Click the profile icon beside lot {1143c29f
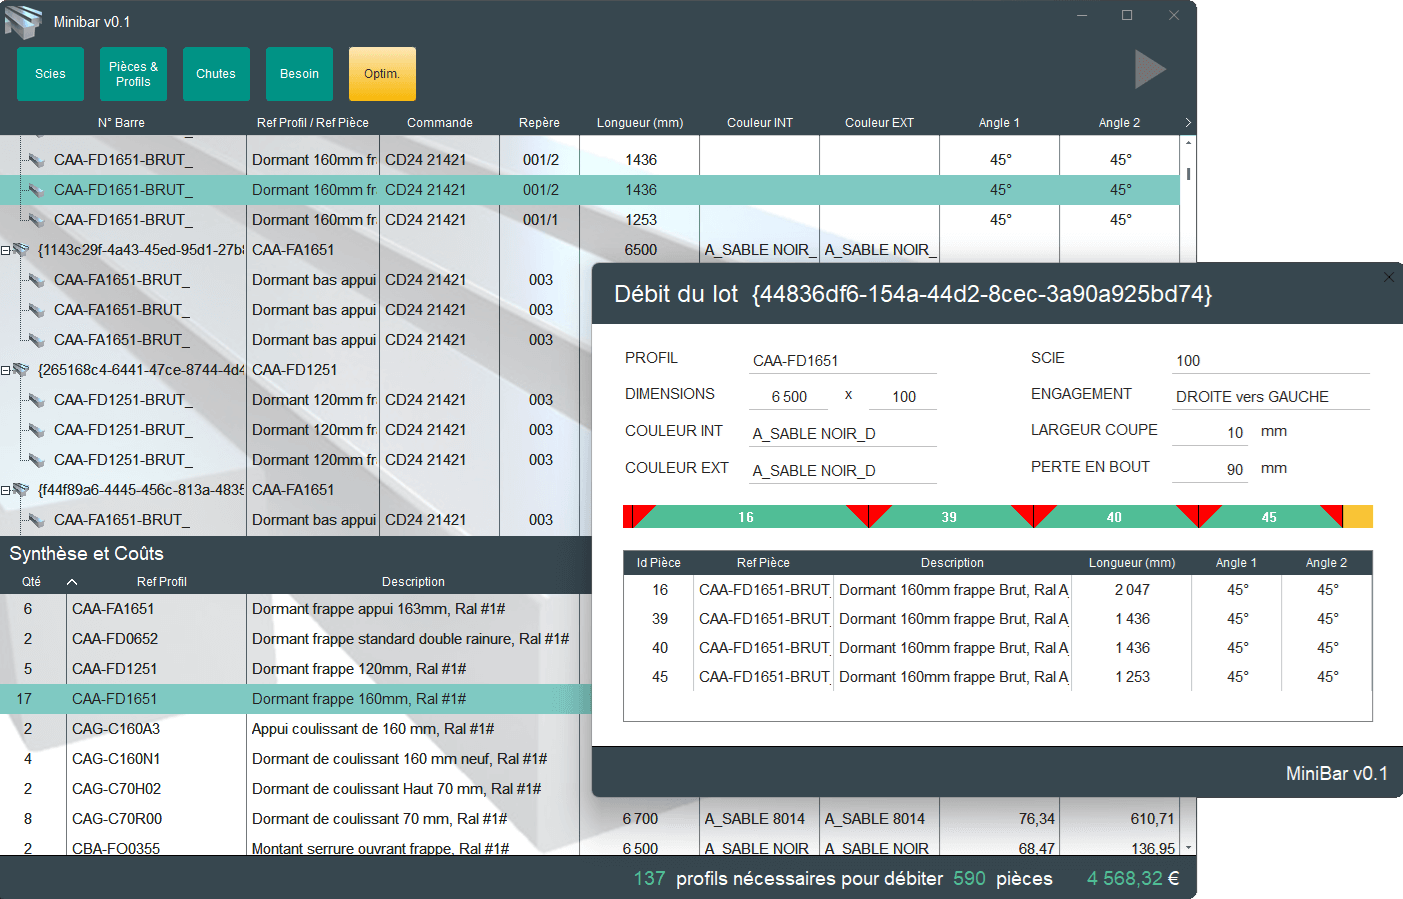Screen dimensions: 1403x899 (21, 250)
